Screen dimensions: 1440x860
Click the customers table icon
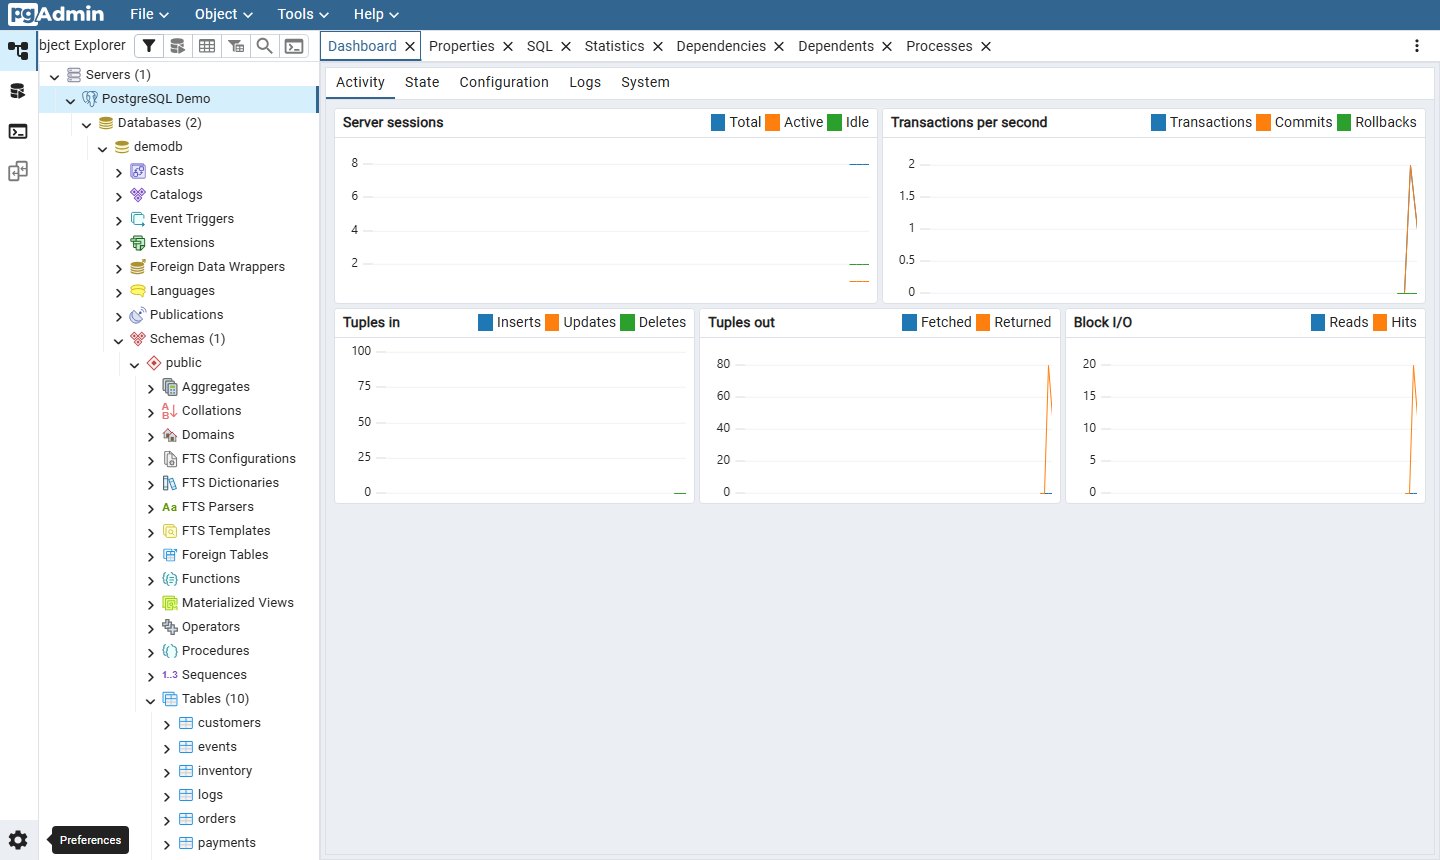pyautogui.click(x=186, y=723)
